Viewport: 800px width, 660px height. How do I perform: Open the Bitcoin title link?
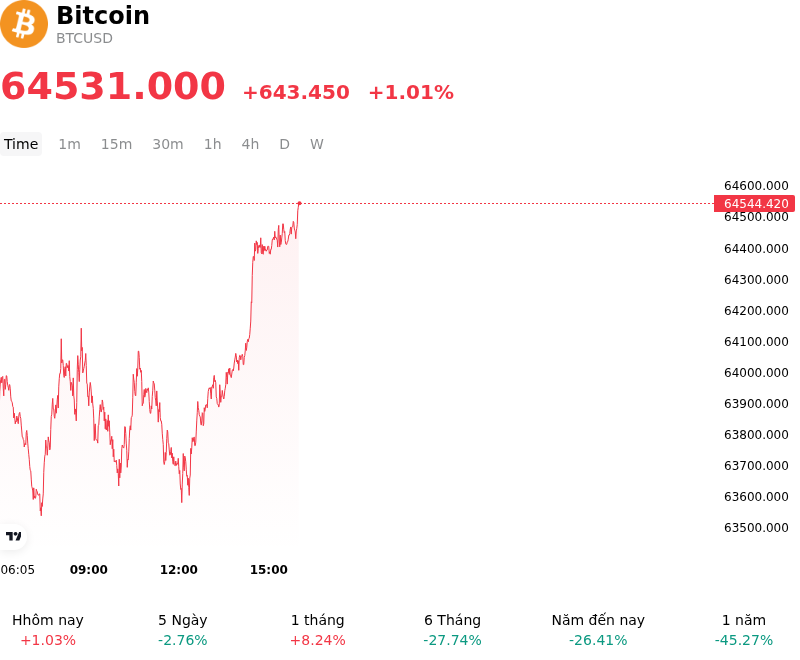tap(103, 15)
